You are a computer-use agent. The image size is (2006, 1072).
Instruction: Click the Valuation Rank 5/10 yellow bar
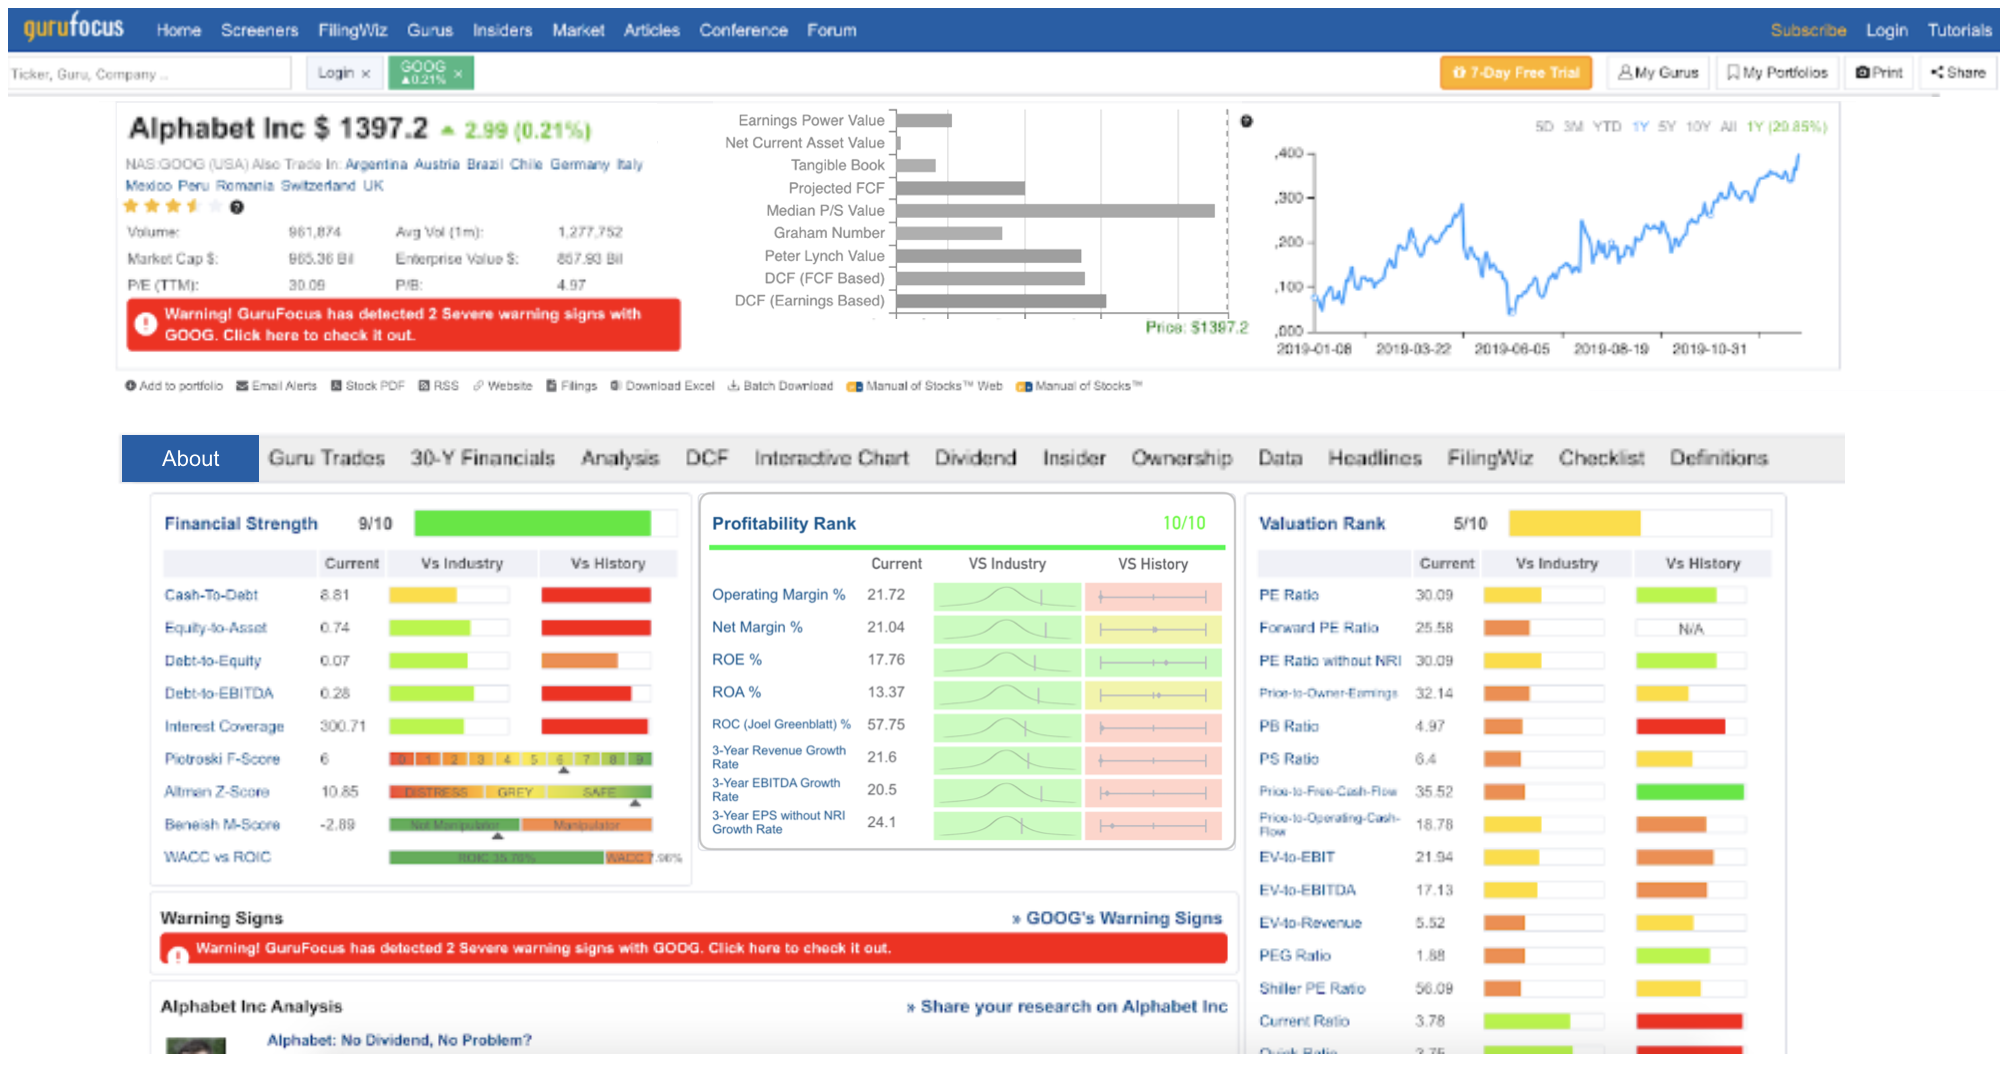(x=1574, y=523)
